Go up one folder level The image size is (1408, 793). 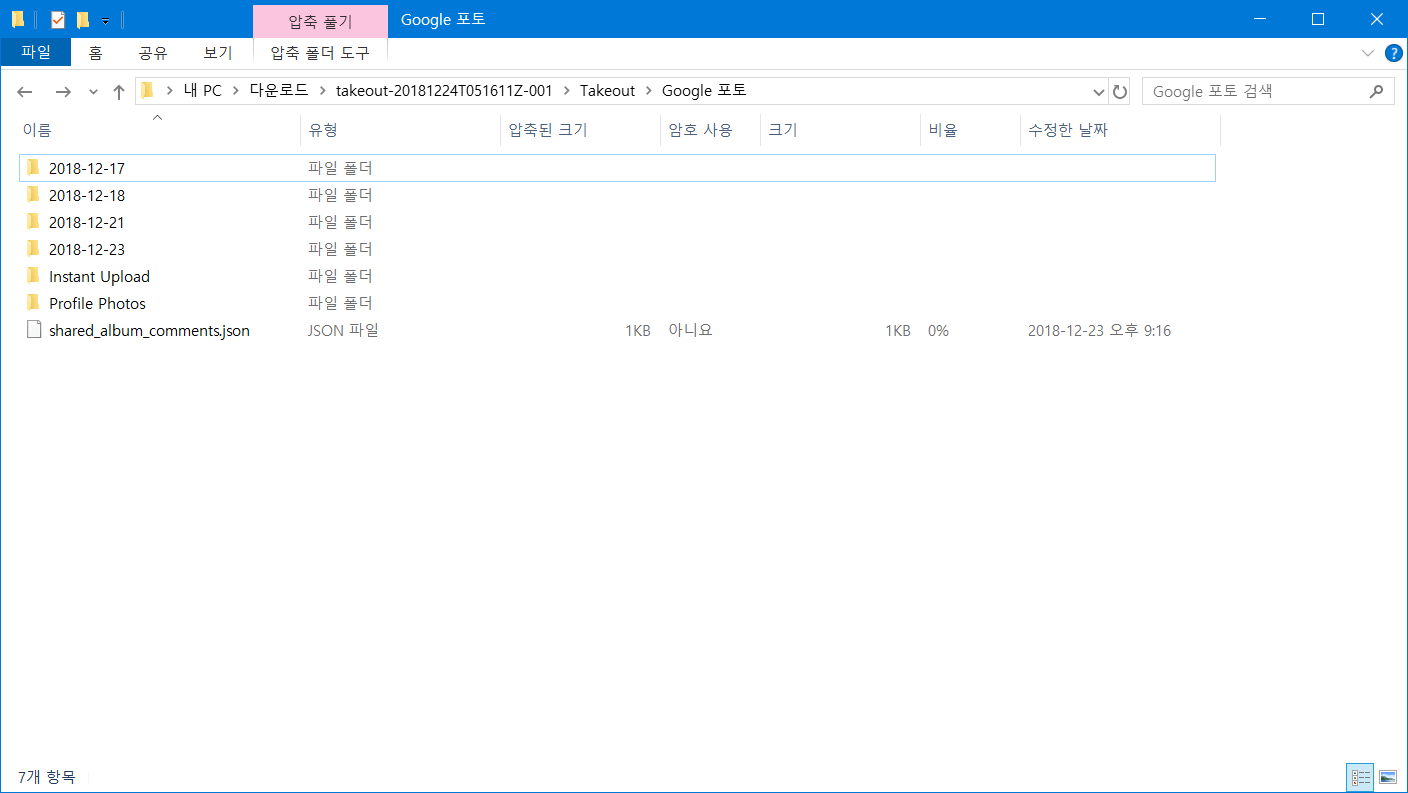point(119,92)
